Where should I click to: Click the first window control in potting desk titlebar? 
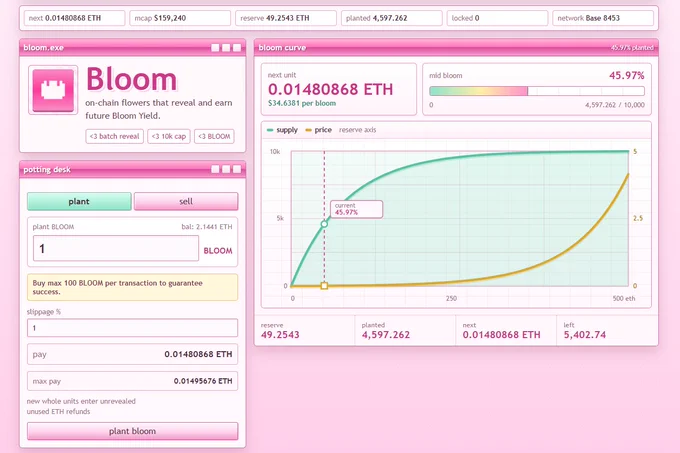pos(215,169)
